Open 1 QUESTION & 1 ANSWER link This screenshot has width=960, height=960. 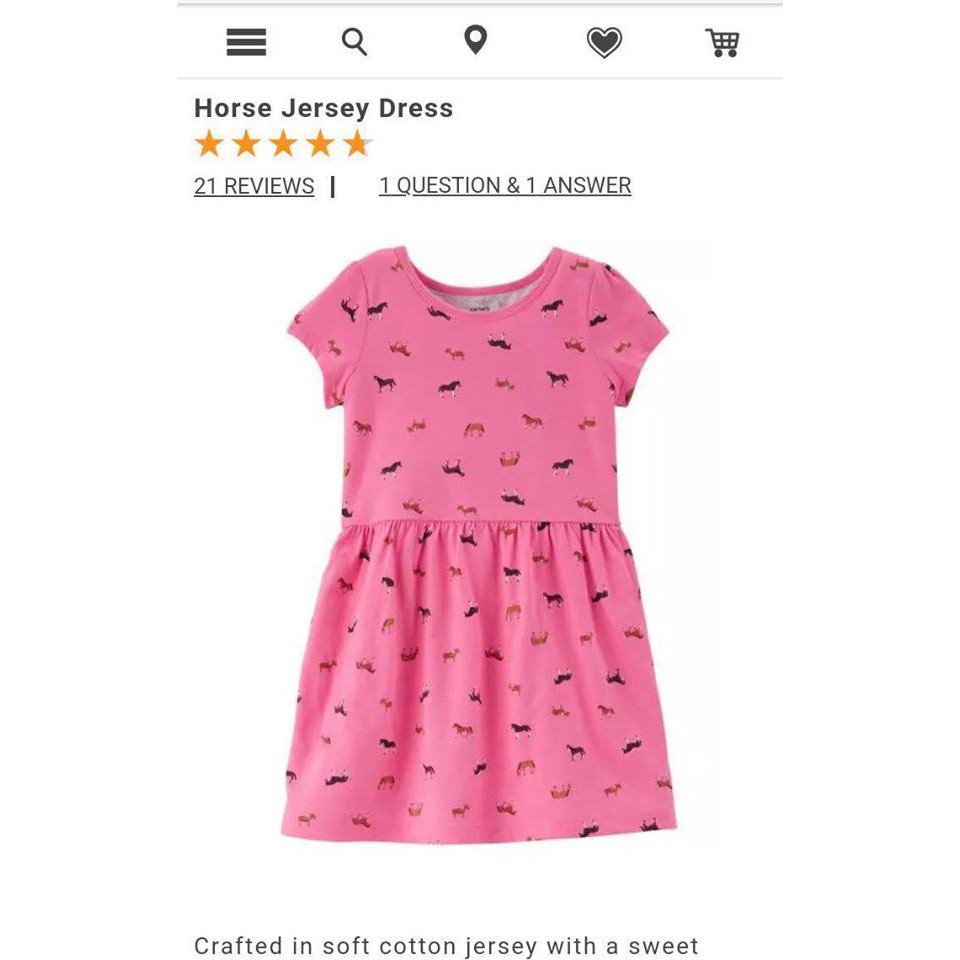(505, 186)
